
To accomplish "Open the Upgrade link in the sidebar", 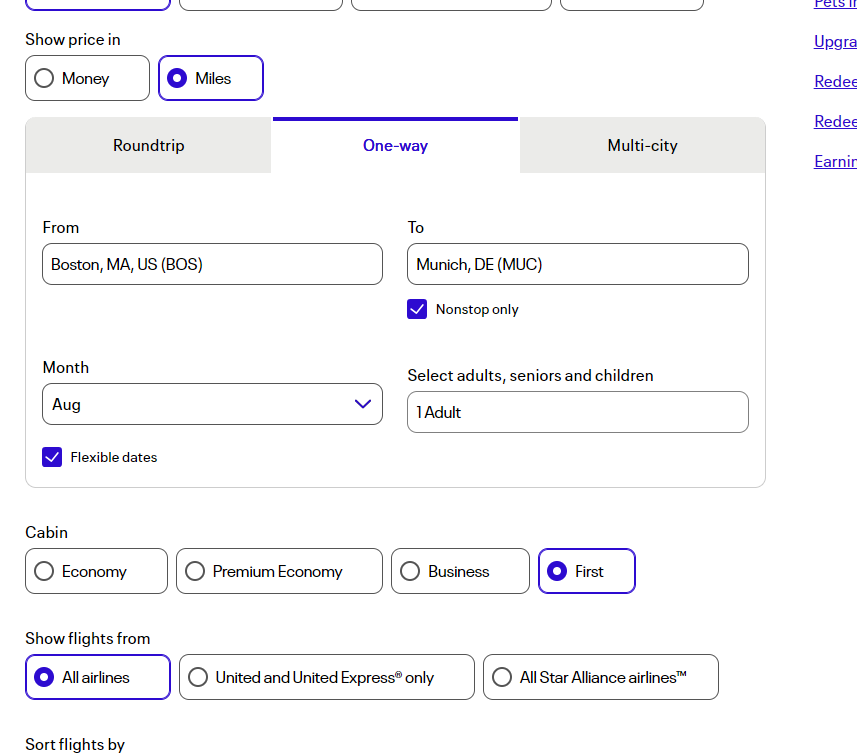I will pos(835,42).
